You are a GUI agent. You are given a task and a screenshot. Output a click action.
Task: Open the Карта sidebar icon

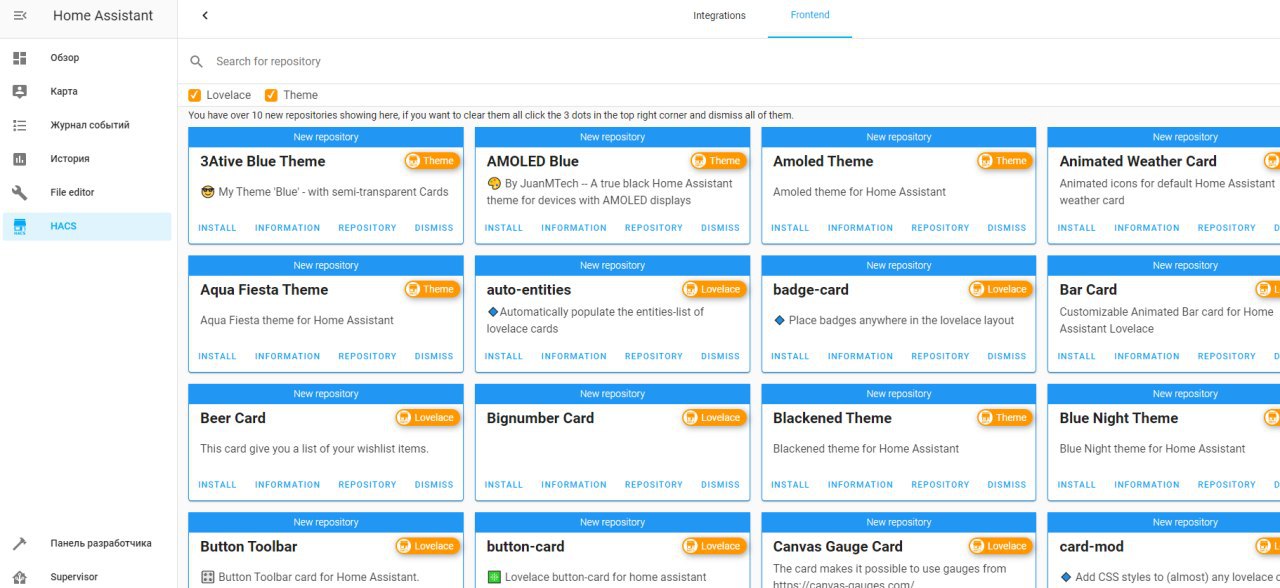[19, 92]
